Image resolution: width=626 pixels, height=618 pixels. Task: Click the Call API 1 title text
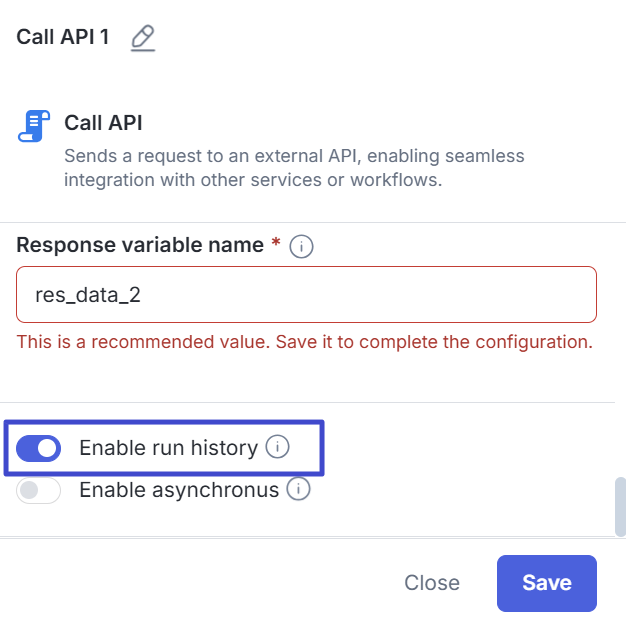pos(63,39)
